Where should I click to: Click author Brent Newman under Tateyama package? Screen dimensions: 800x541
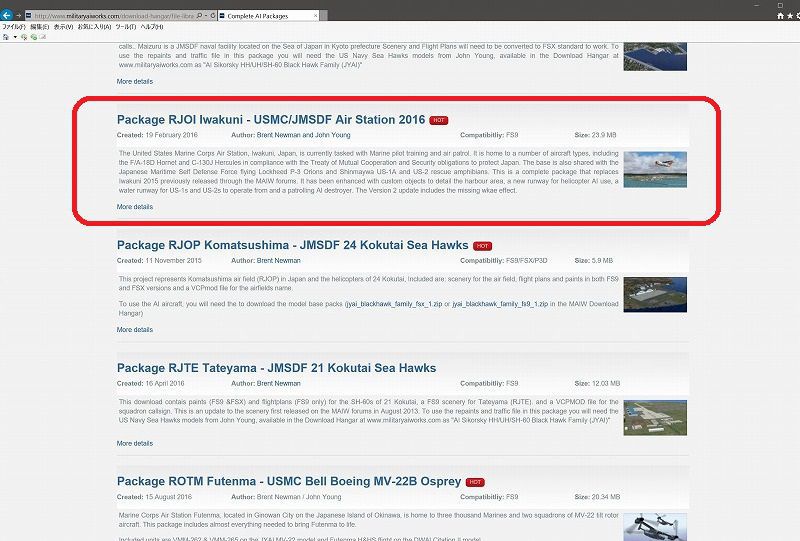pyautogui.click(x=279, y=383)
